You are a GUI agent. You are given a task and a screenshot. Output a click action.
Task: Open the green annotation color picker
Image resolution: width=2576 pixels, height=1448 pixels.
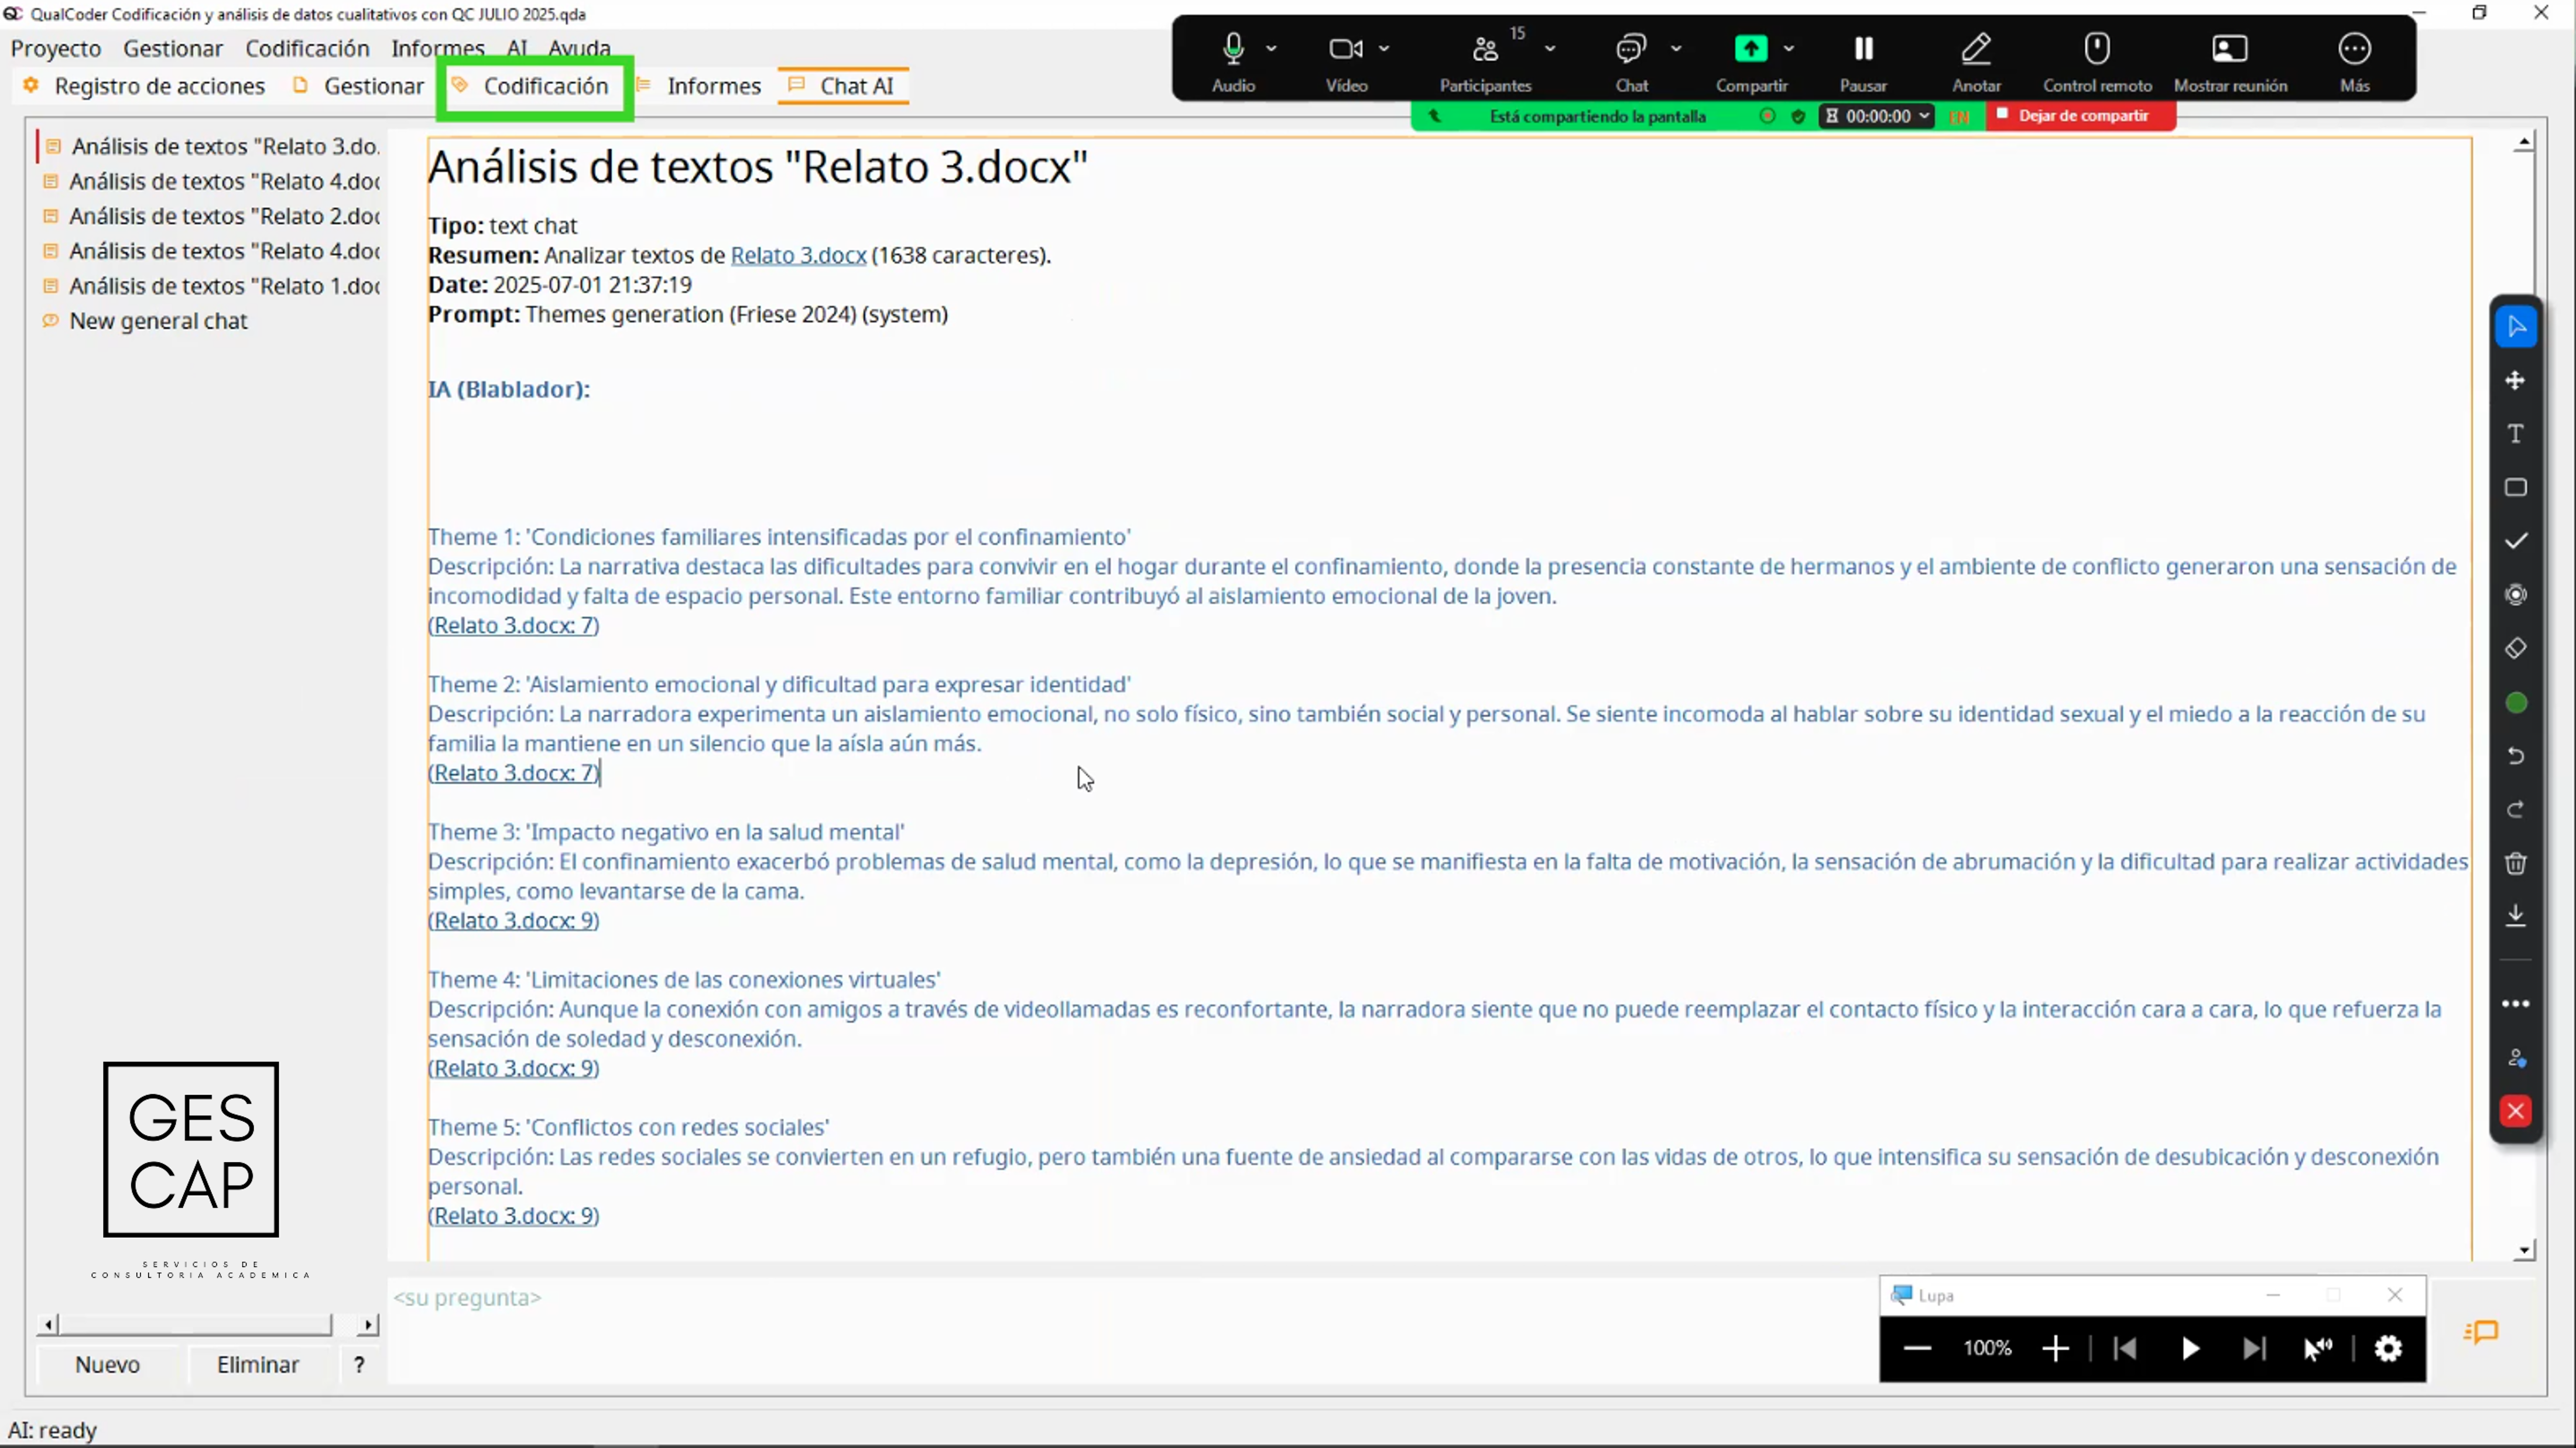[x=2516, y=704]
